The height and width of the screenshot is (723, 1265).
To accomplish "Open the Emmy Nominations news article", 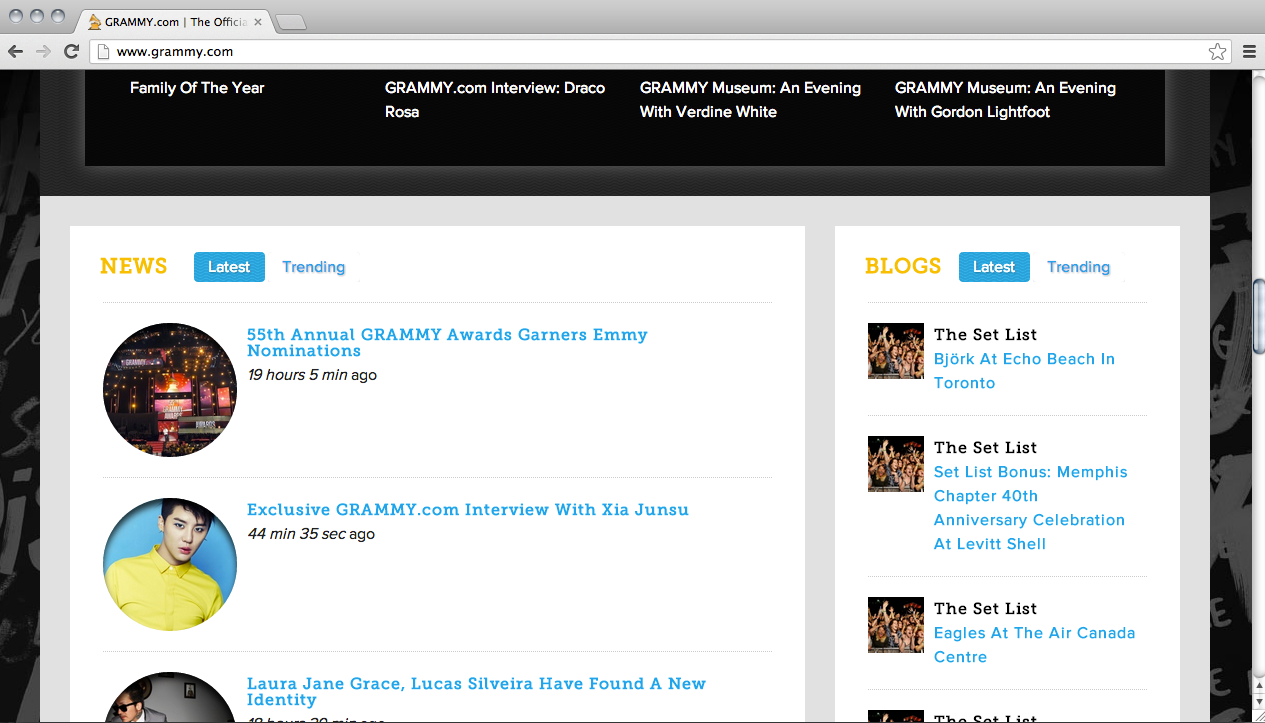I will click(448, 342).
